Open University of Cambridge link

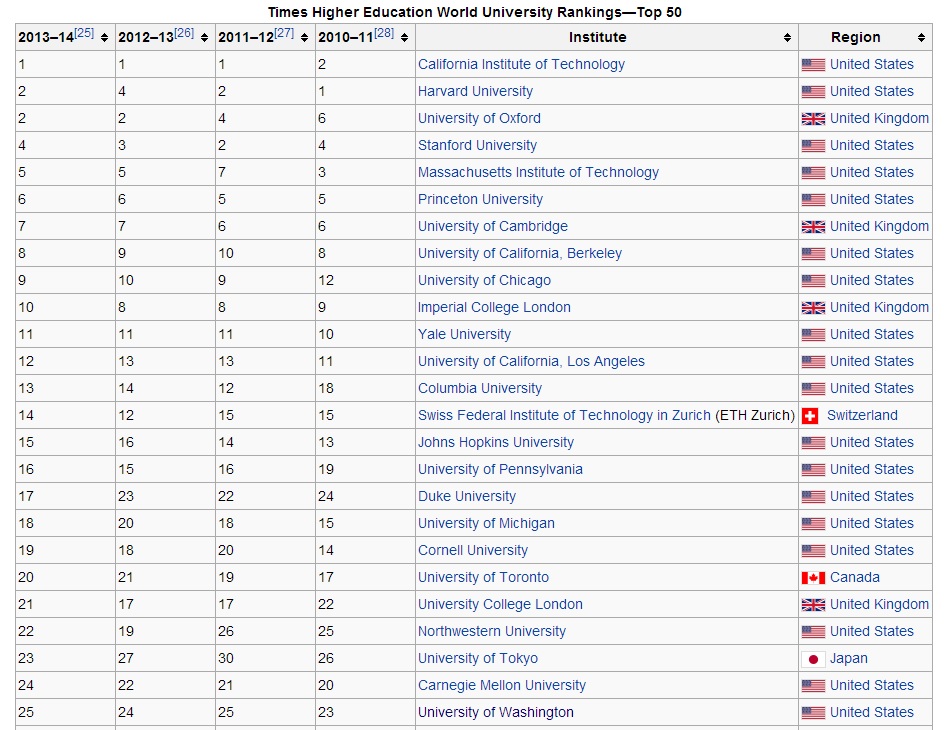pos(493,226)
